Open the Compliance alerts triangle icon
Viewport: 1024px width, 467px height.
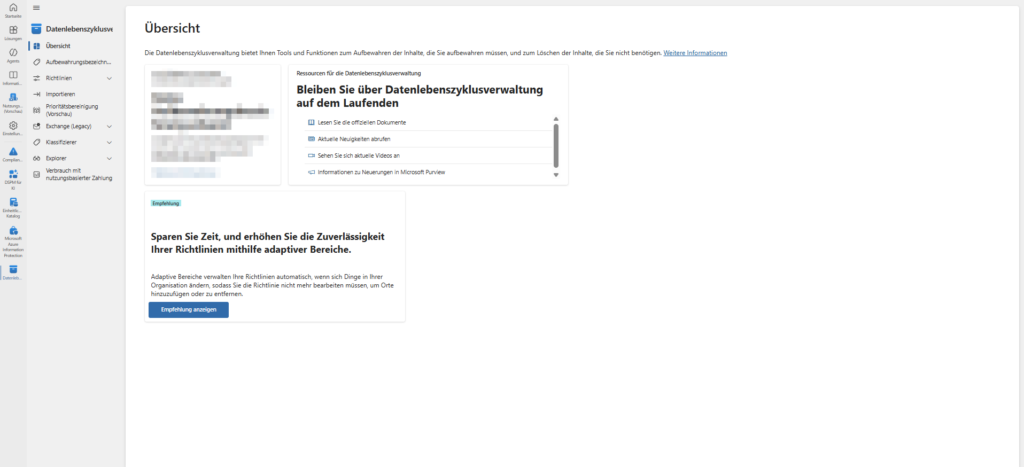(x=13, y=151)
